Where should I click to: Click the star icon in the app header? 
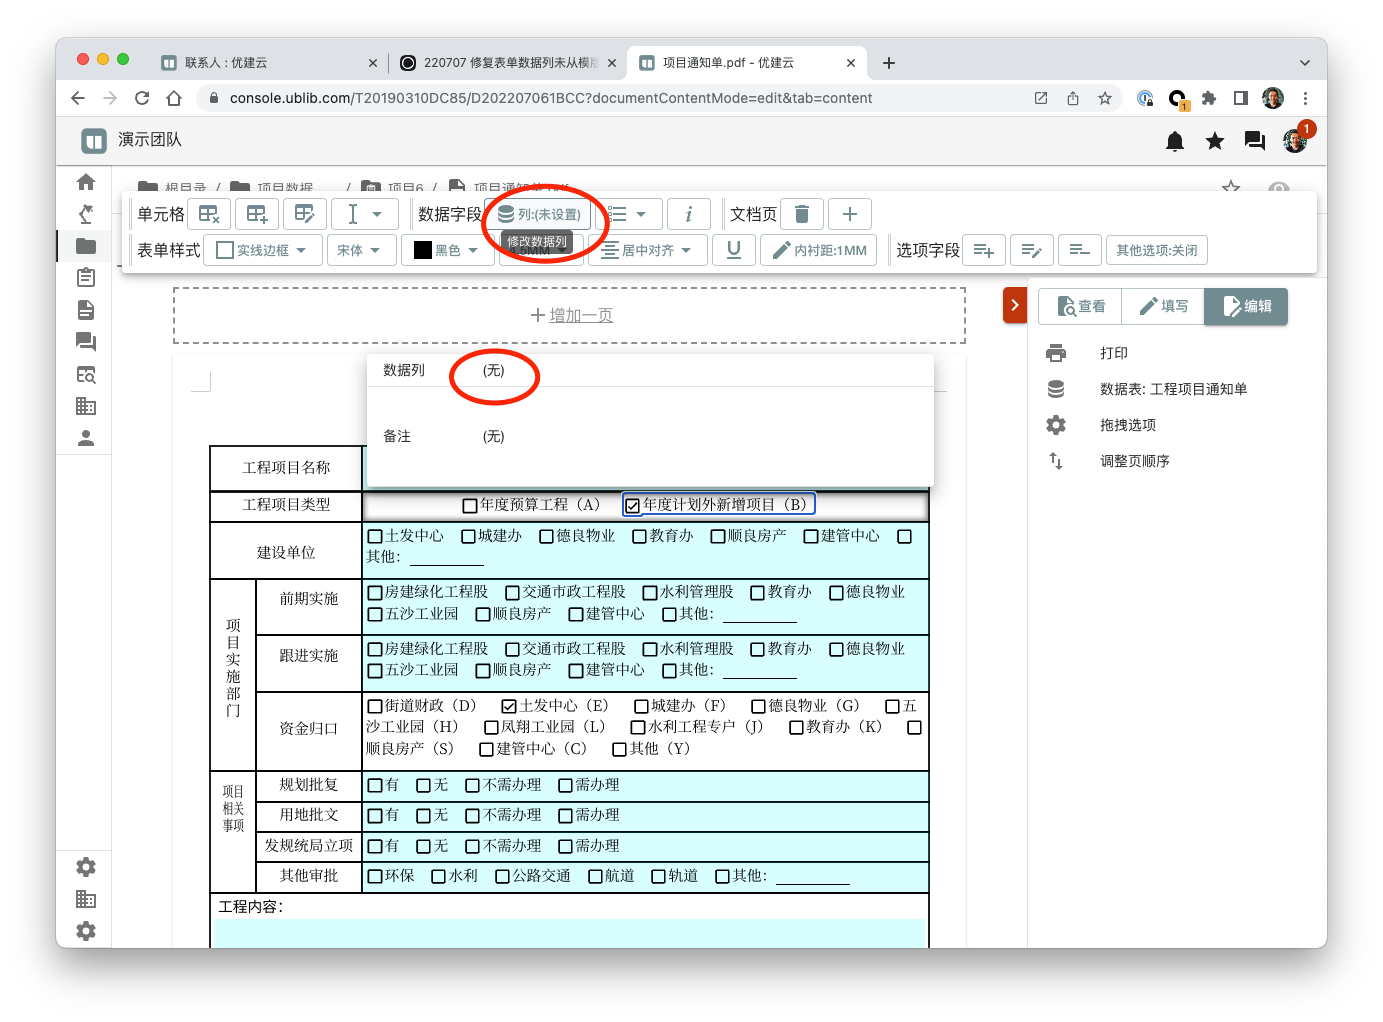1215,141
